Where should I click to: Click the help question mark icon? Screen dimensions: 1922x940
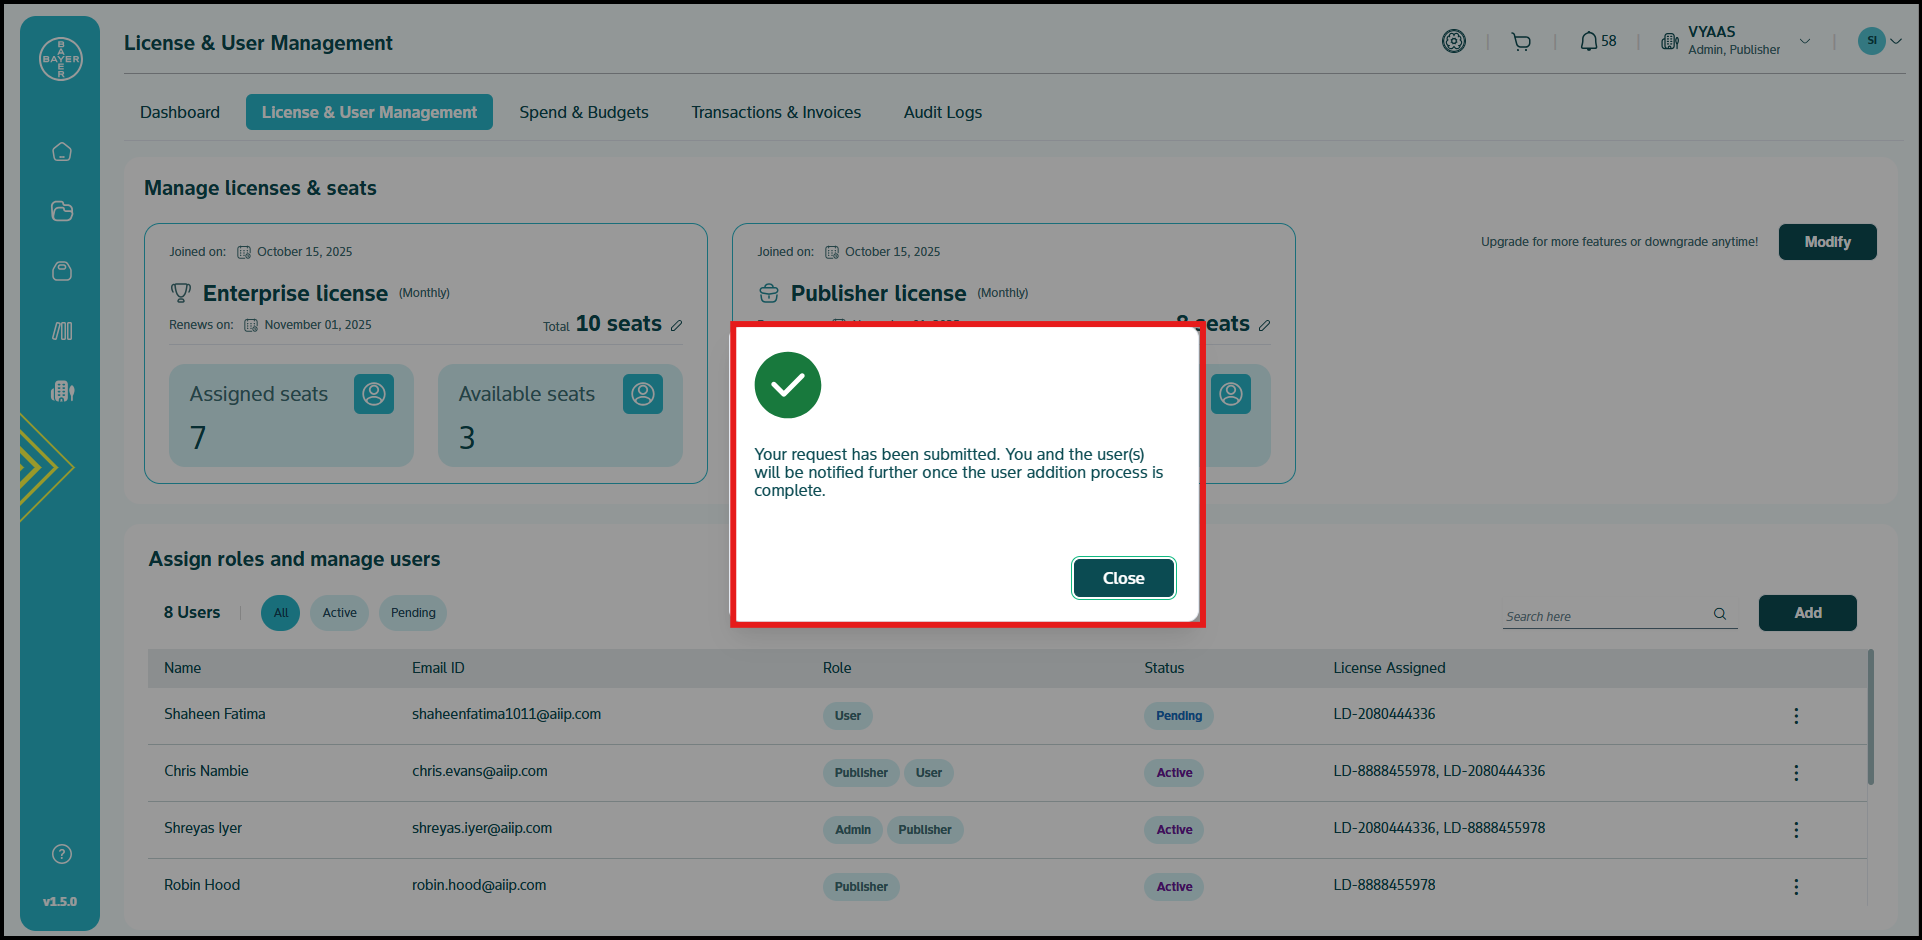pyautogui.click(x=62, y=854)
